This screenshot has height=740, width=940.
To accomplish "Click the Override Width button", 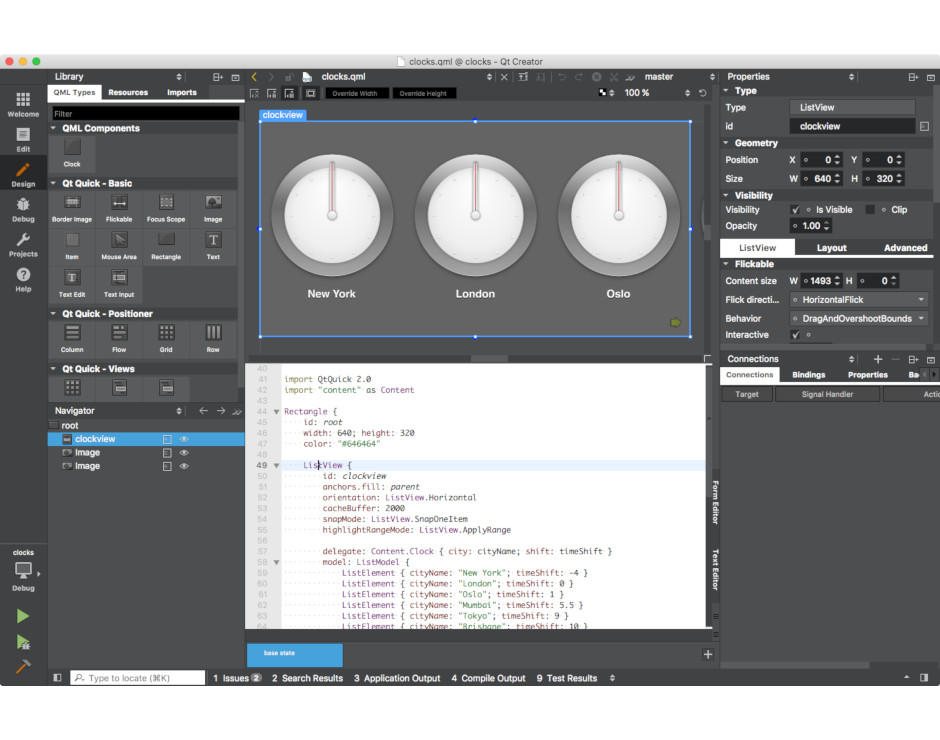I will 357,92.
